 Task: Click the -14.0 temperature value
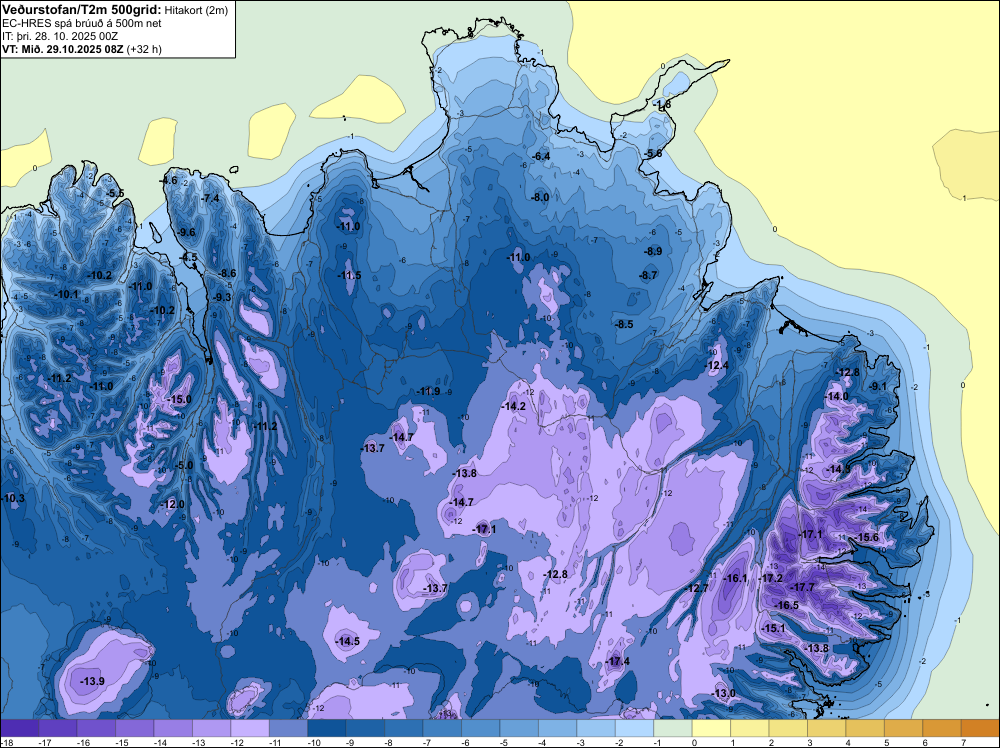coord(837,396)
